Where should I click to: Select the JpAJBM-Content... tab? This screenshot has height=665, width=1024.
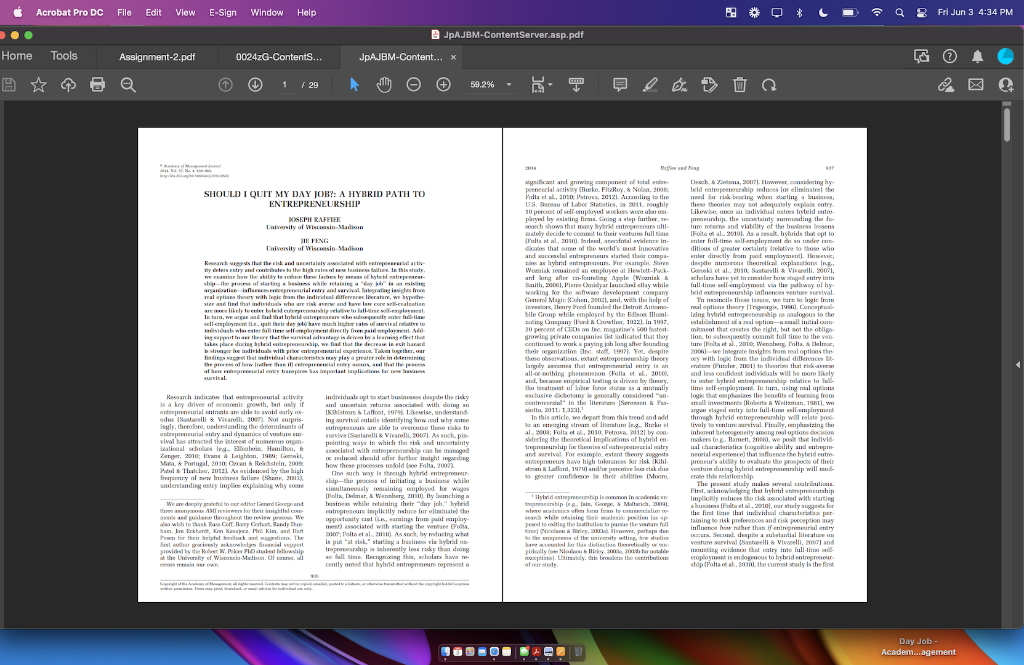click(400, 57)
